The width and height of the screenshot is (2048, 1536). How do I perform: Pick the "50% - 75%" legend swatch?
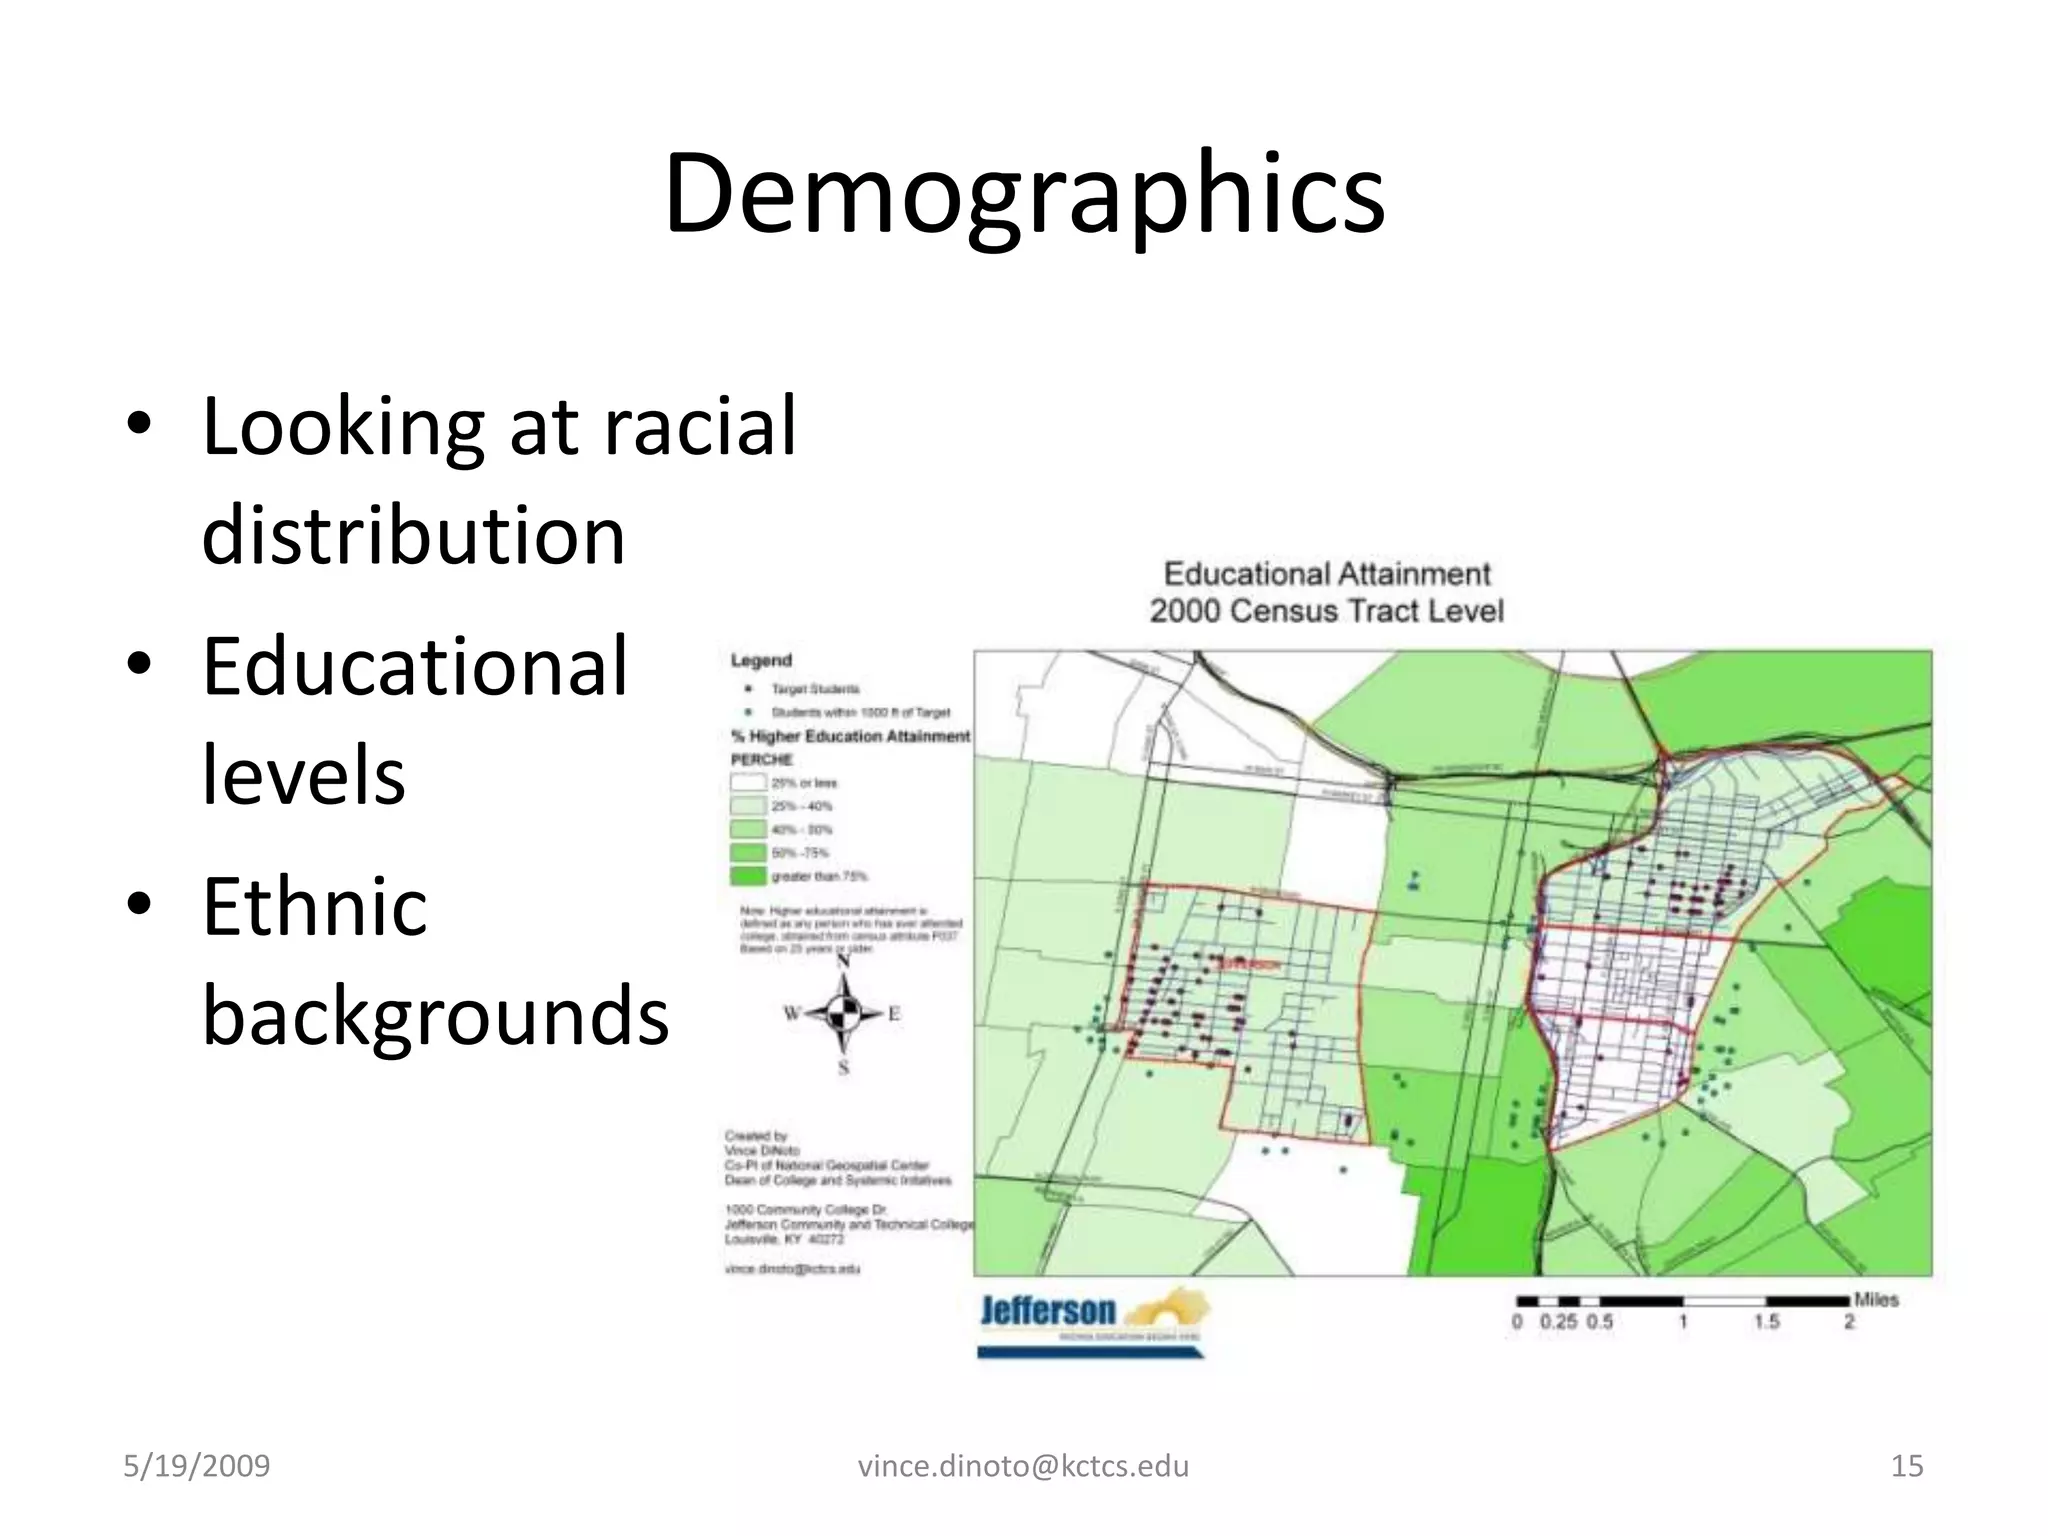(x=748, y=853)
